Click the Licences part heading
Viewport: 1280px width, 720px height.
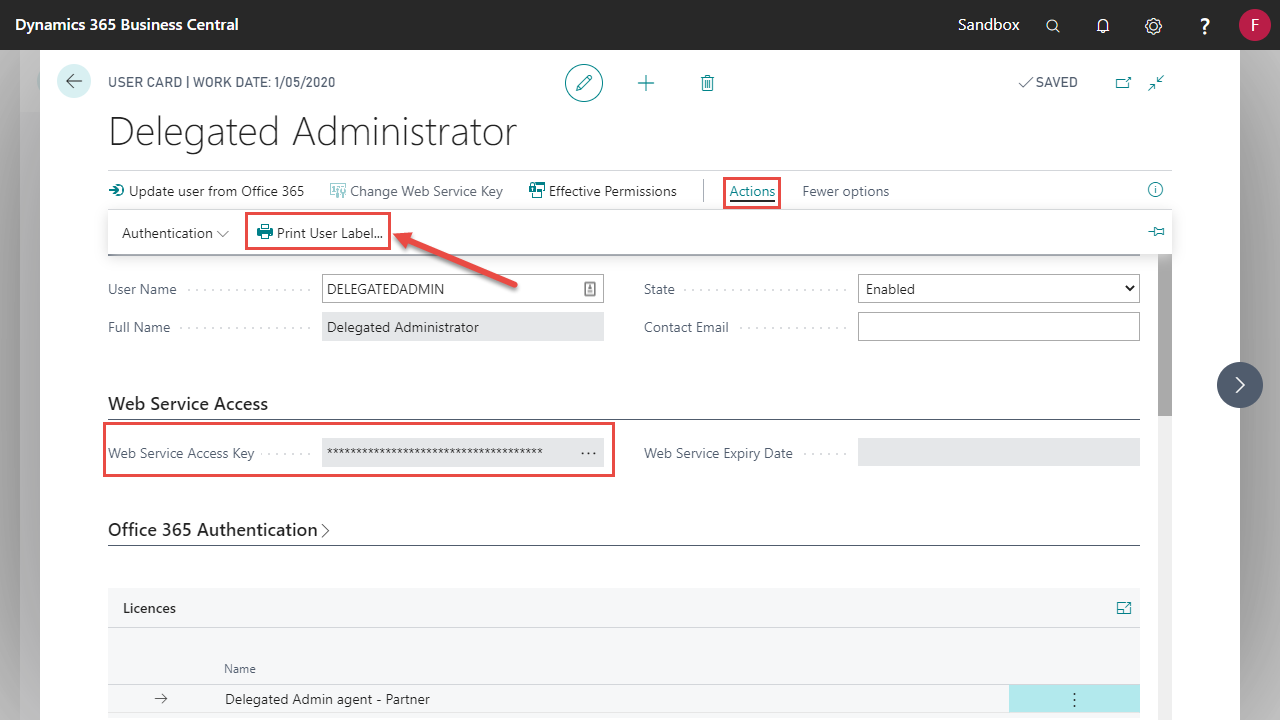(x=149, y=608)
